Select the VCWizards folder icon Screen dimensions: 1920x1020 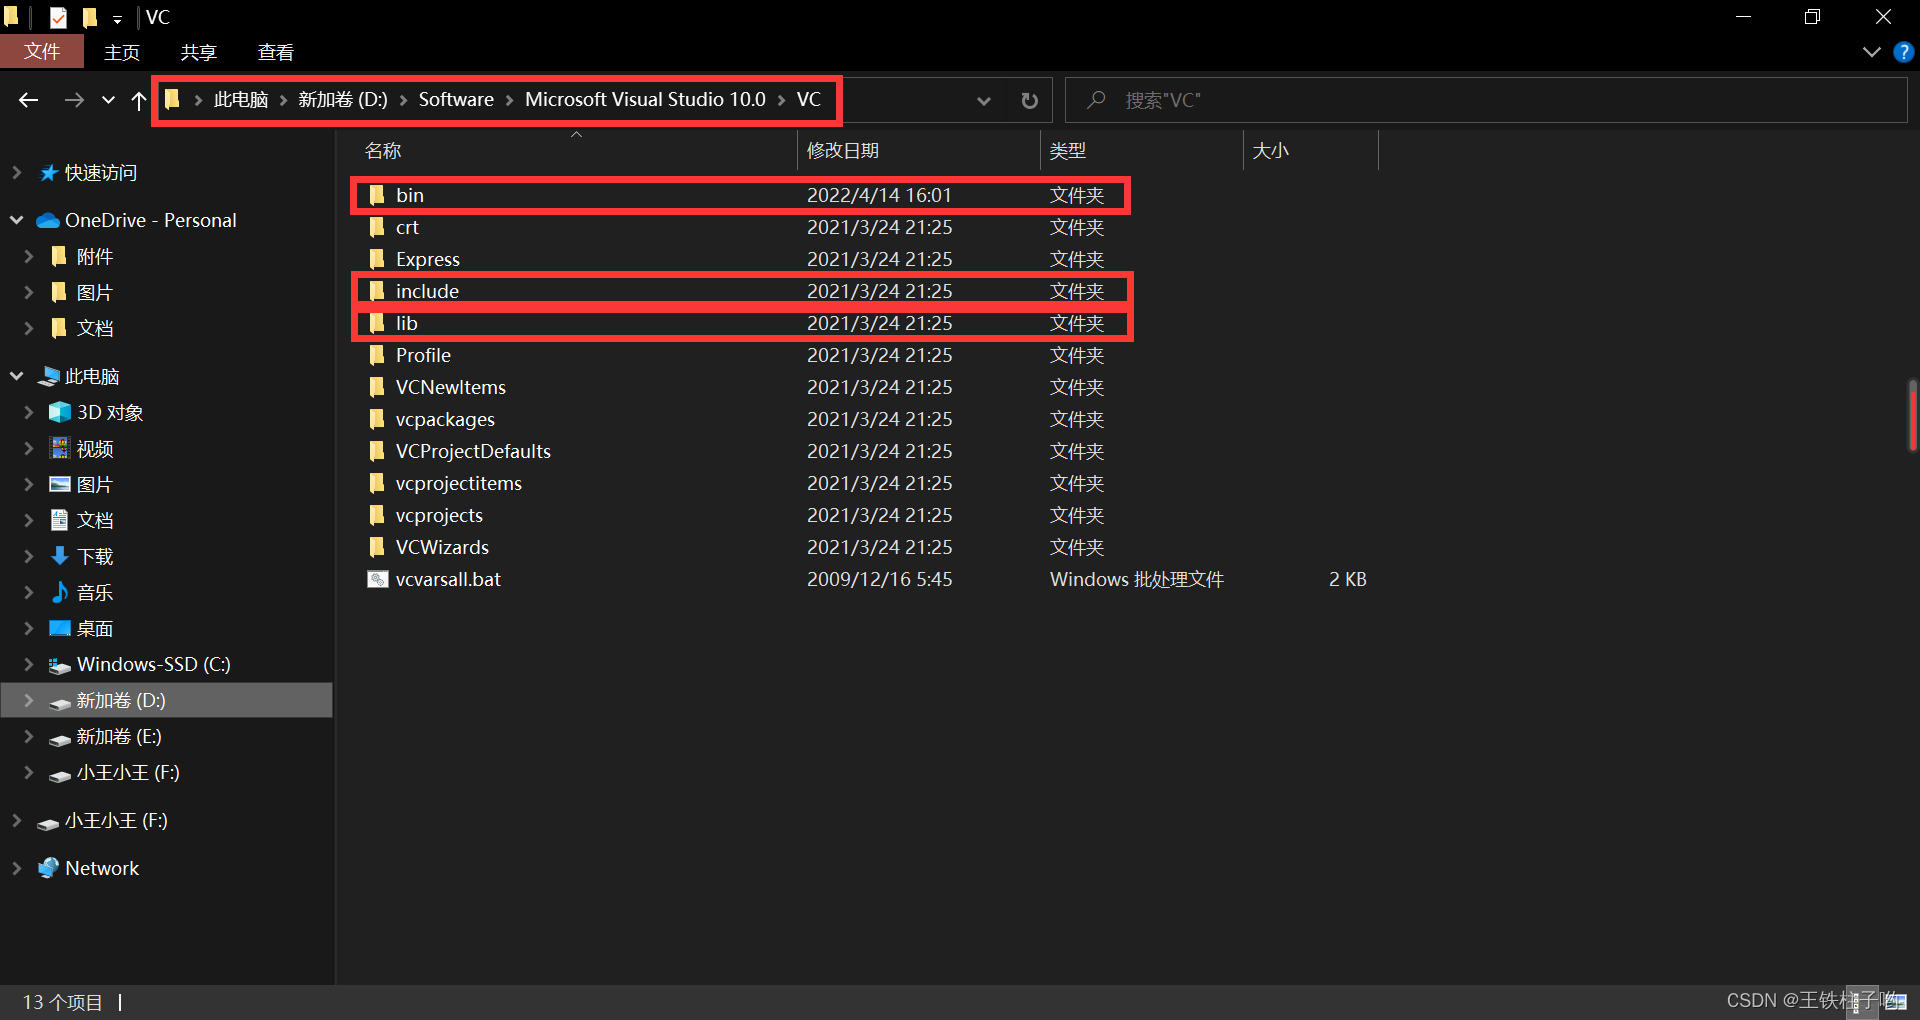377,547
